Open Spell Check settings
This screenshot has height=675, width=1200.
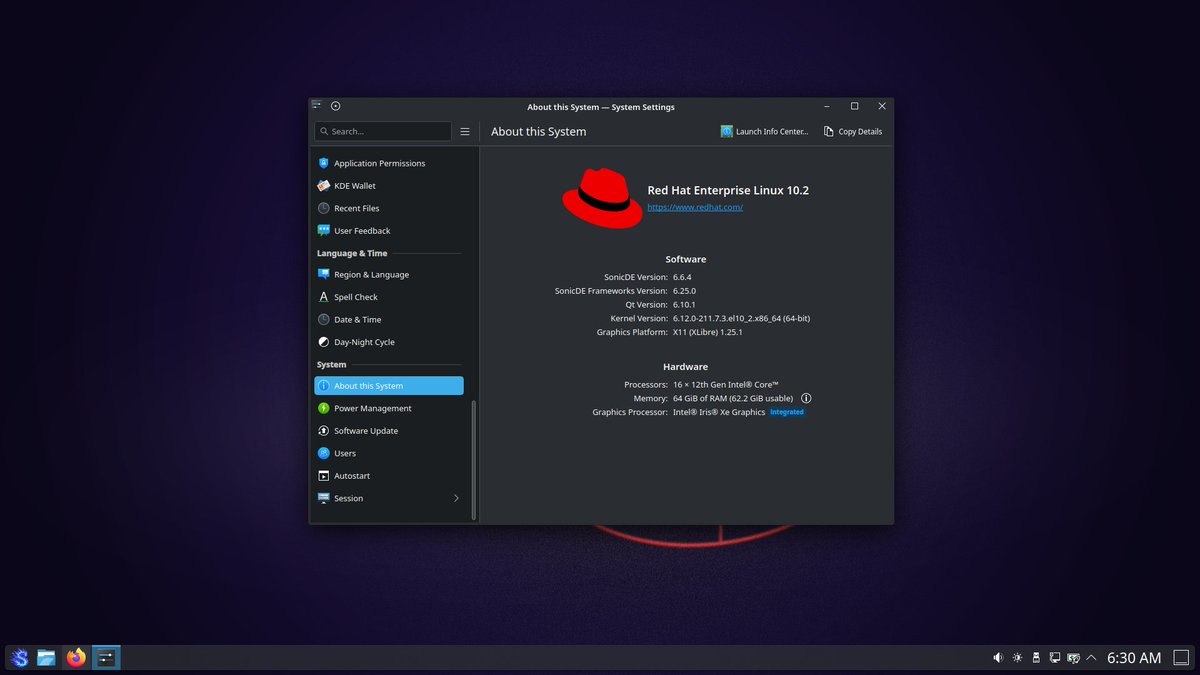point(388,297)
